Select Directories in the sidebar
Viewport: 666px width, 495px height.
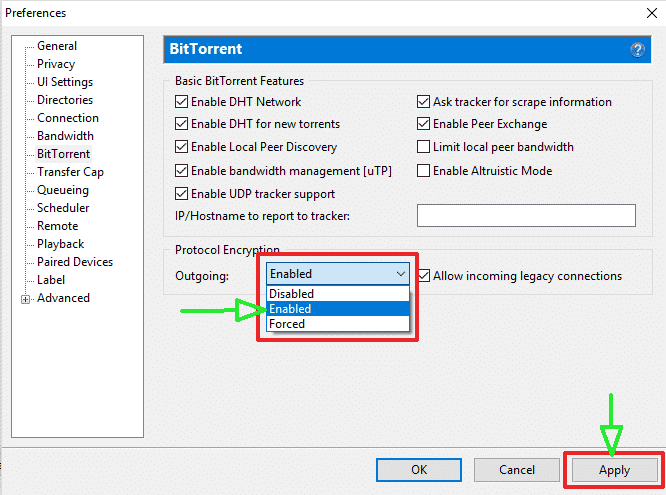point(65,100)
